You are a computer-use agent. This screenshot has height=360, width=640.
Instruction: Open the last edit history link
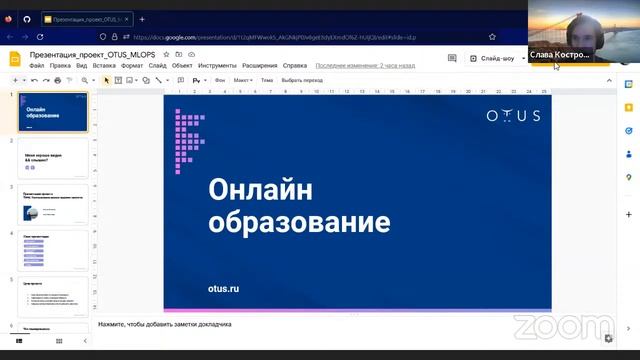click(365, 65)
